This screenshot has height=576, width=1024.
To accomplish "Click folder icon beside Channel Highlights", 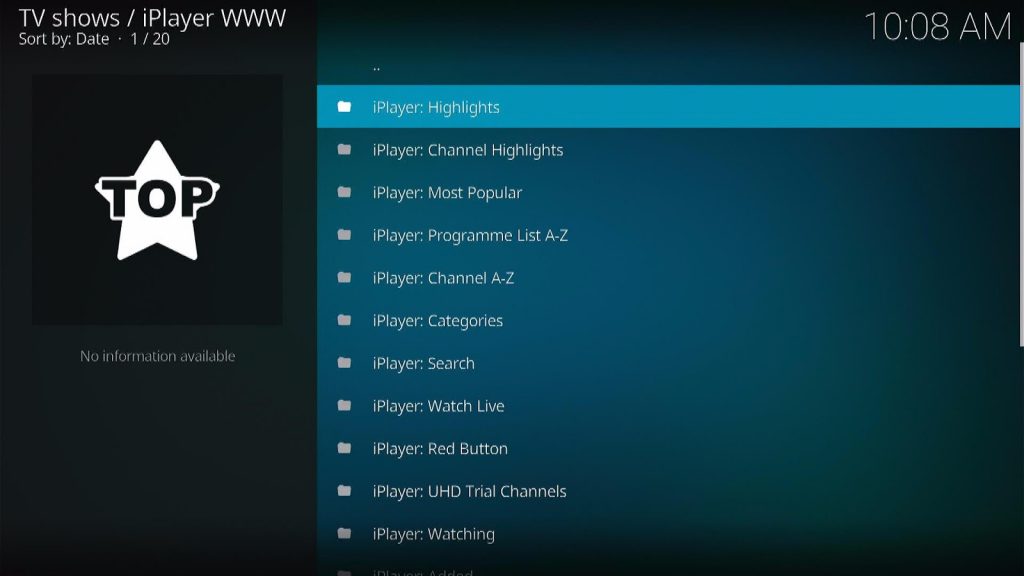I will [344, 150].
